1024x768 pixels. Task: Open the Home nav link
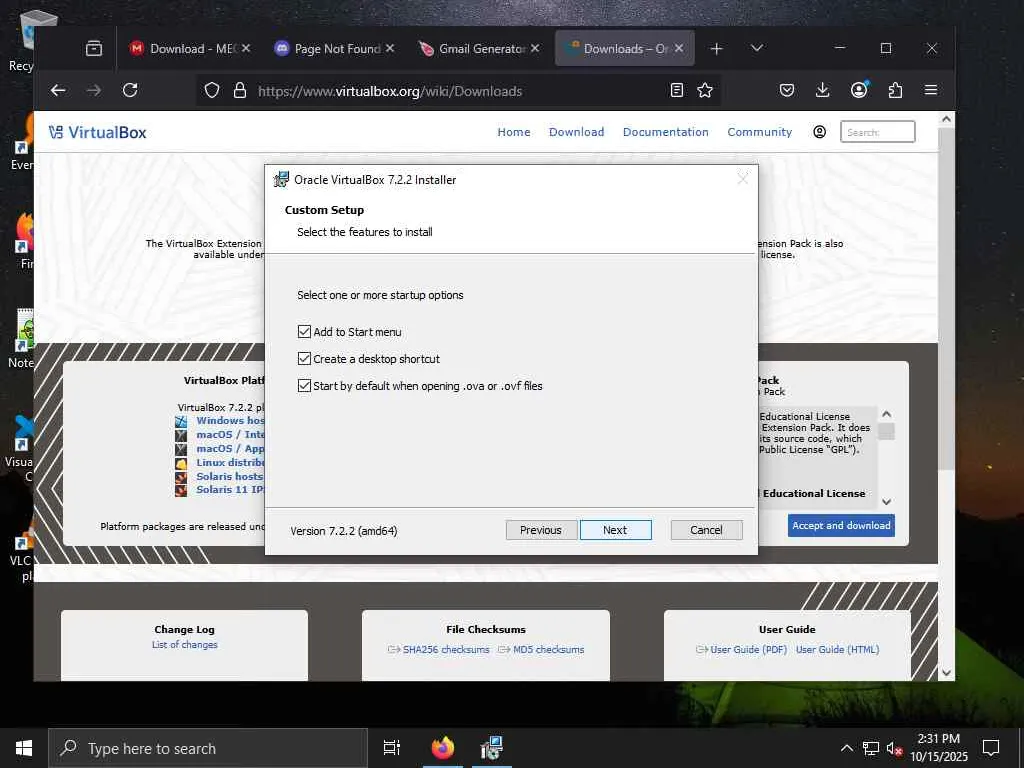point(514,132)
